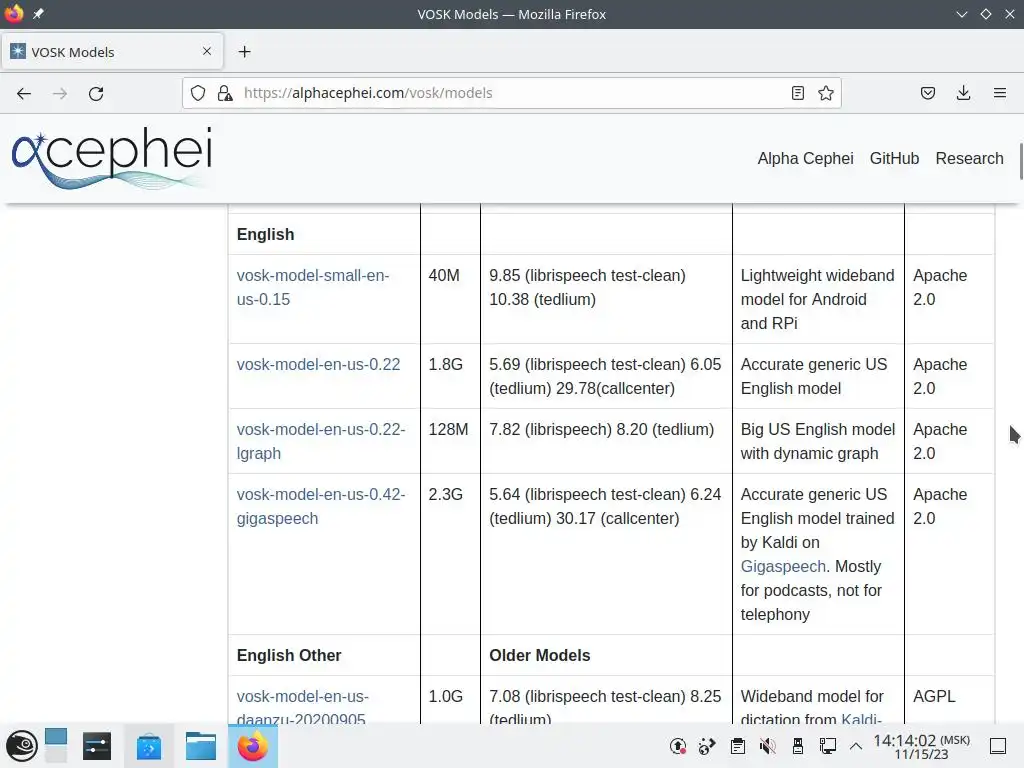Open the tracking protection shield panel

(x=198, y=93)
